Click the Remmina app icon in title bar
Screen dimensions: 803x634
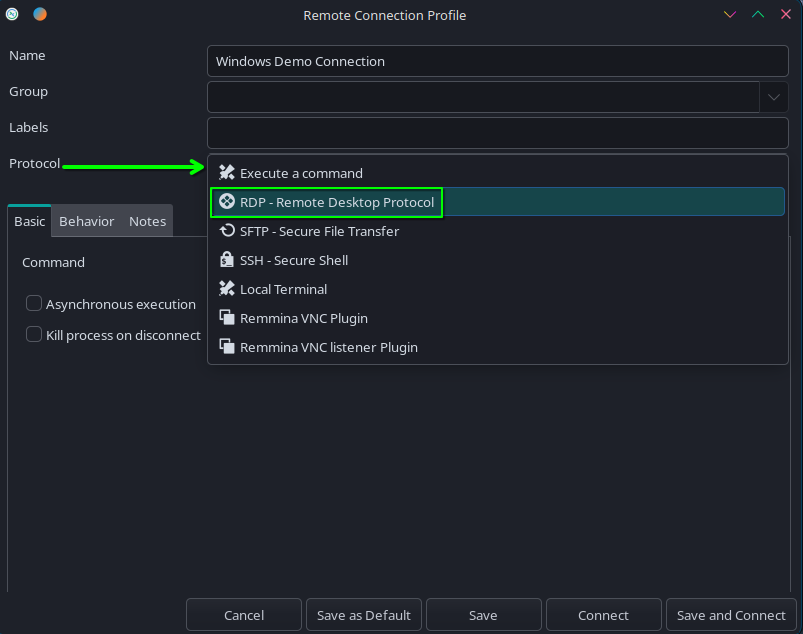pos(13,15)
